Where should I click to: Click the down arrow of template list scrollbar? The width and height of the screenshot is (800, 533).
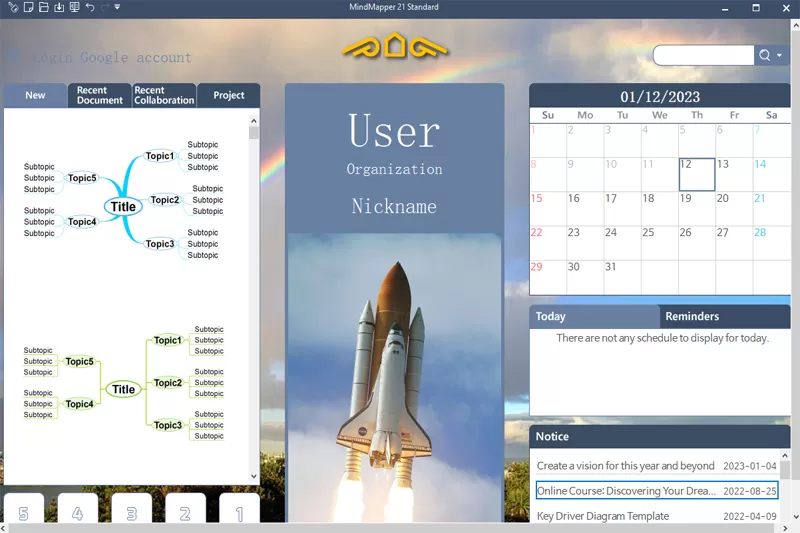(254, 476)
